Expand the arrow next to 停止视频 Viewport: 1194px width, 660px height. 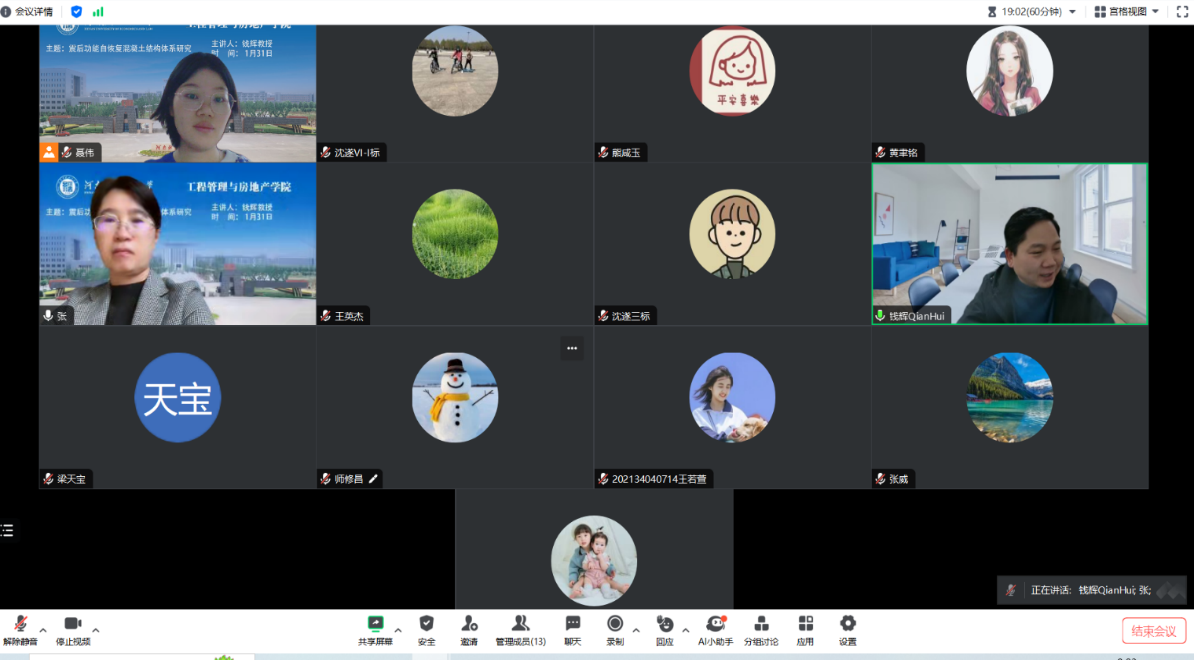[96, 630]
